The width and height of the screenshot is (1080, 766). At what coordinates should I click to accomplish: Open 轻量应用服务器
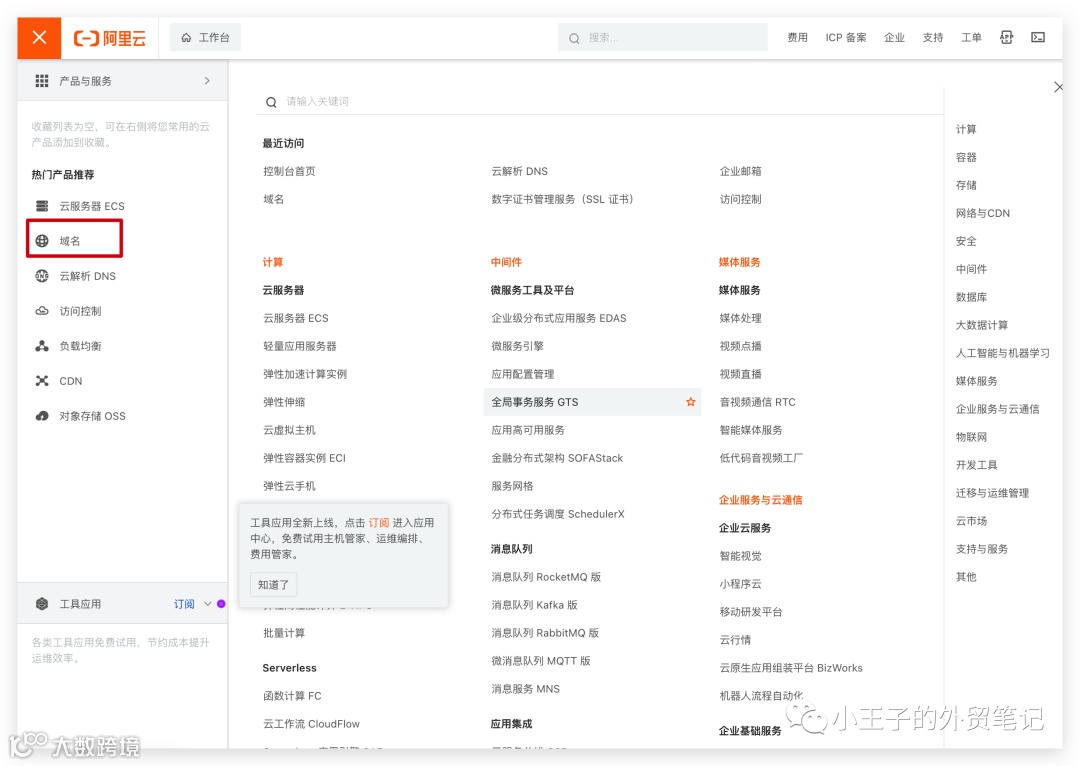300,346
